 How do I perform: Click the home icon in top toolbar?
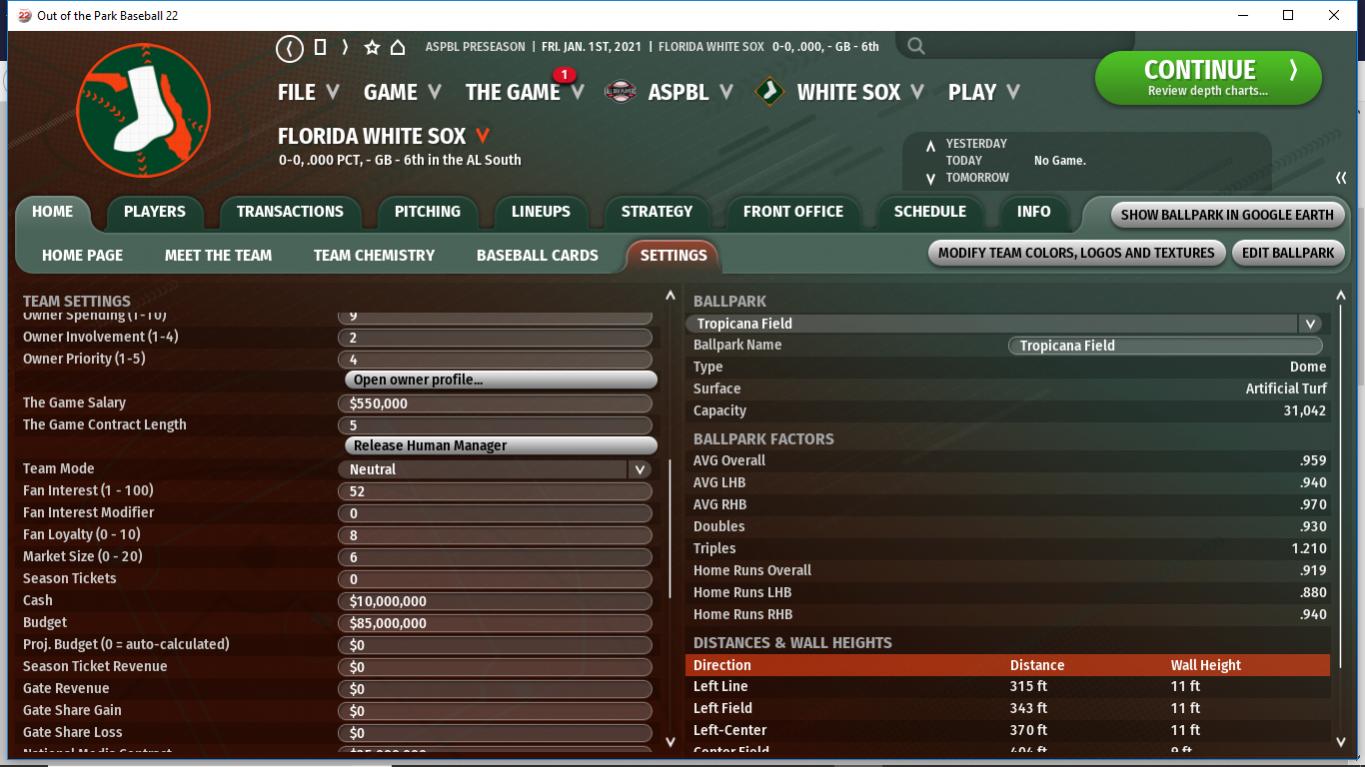pyautogui.click(x=397, y=47)
